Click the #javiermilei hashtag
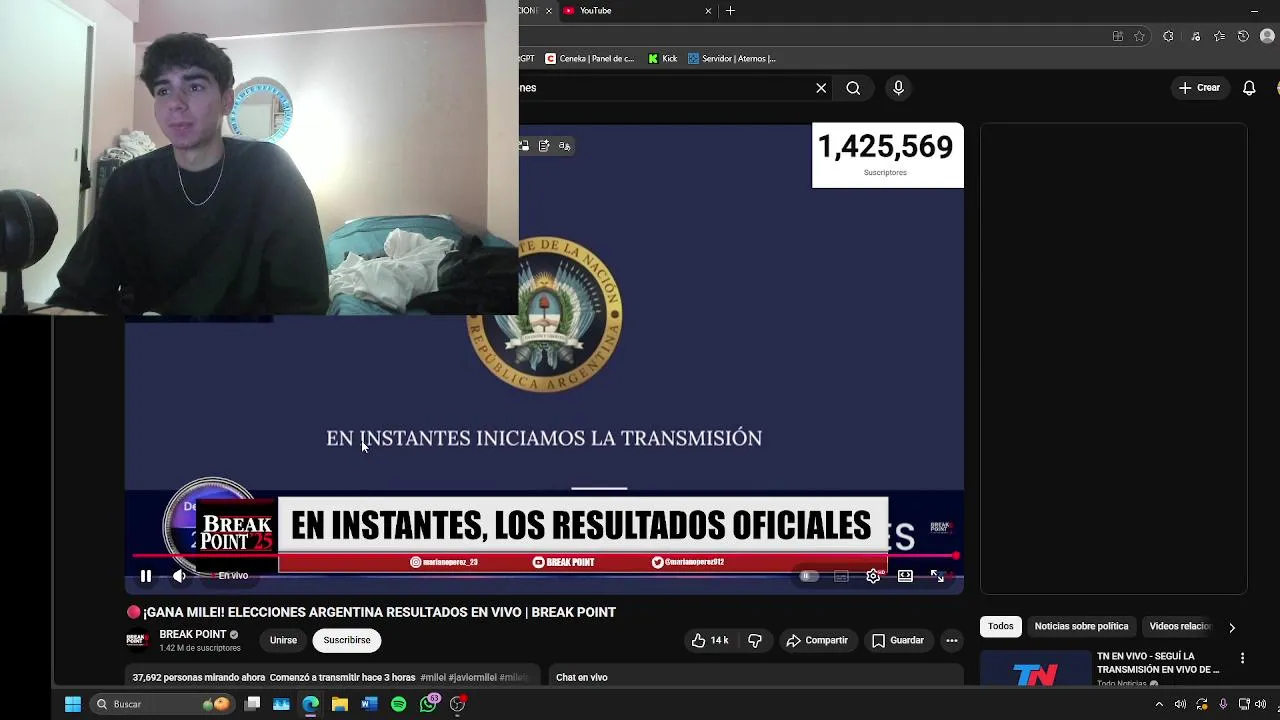Screen dimensions: 1280x720 pyautogui.click(x=472, y=678)
